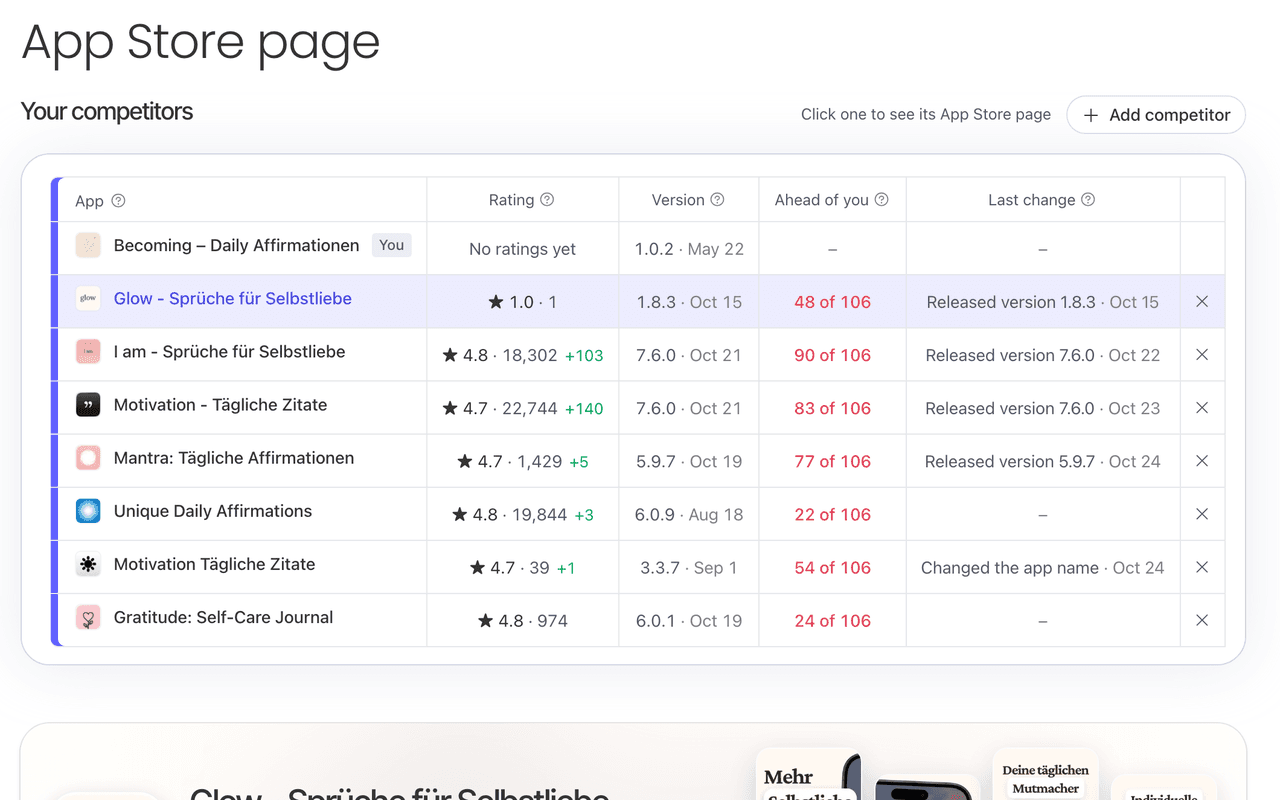1280x800 pixels.
Task: Click Deine täglichen Mutmacher screenshot thumbnail
Action: click(x=1045, y=773)
